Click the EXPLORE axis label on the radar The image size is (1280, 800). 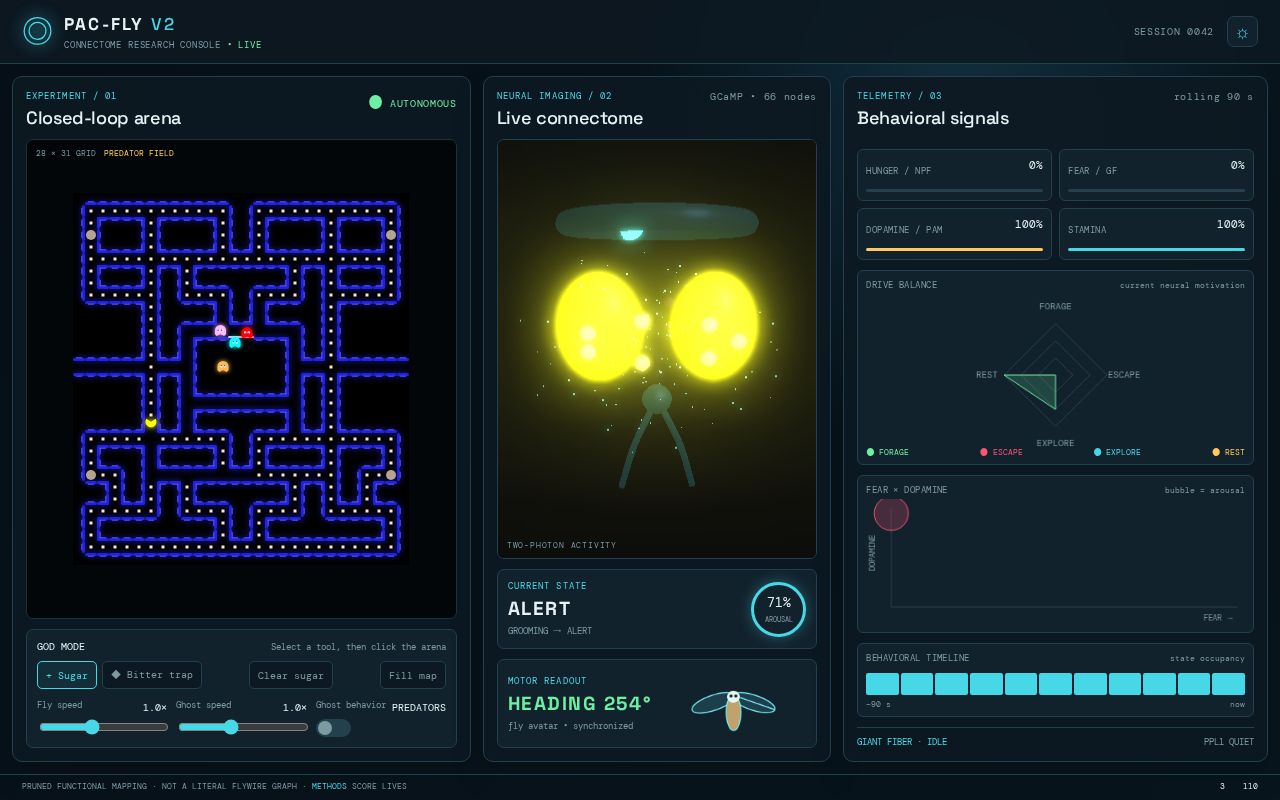click(1055, 443)
